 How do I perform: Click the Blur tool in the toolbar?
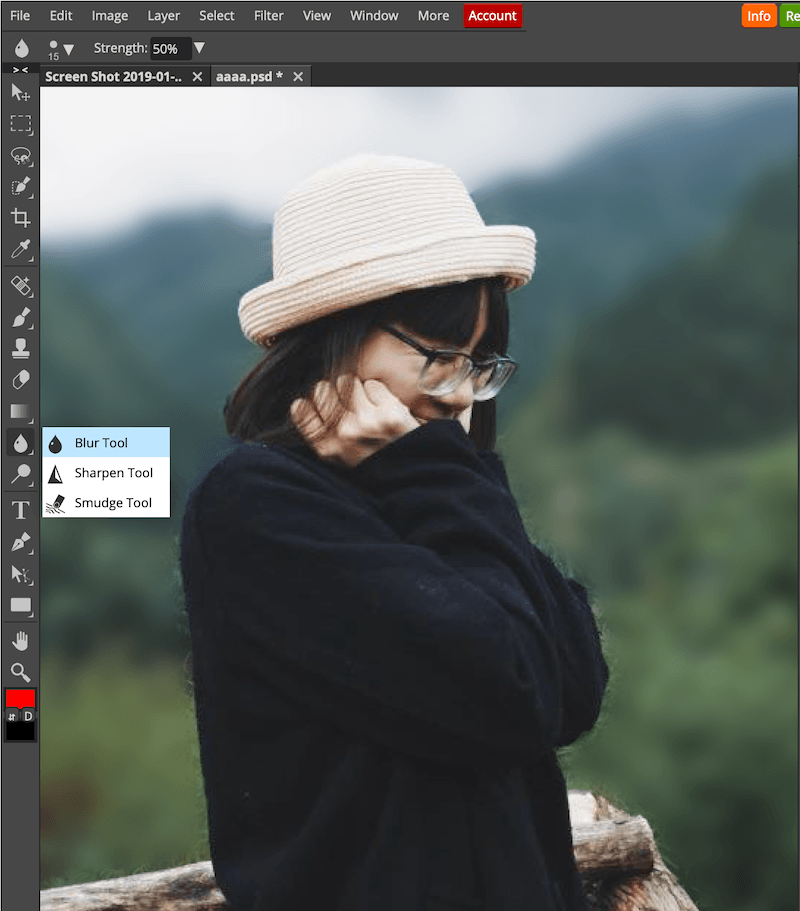coord(20,443)
